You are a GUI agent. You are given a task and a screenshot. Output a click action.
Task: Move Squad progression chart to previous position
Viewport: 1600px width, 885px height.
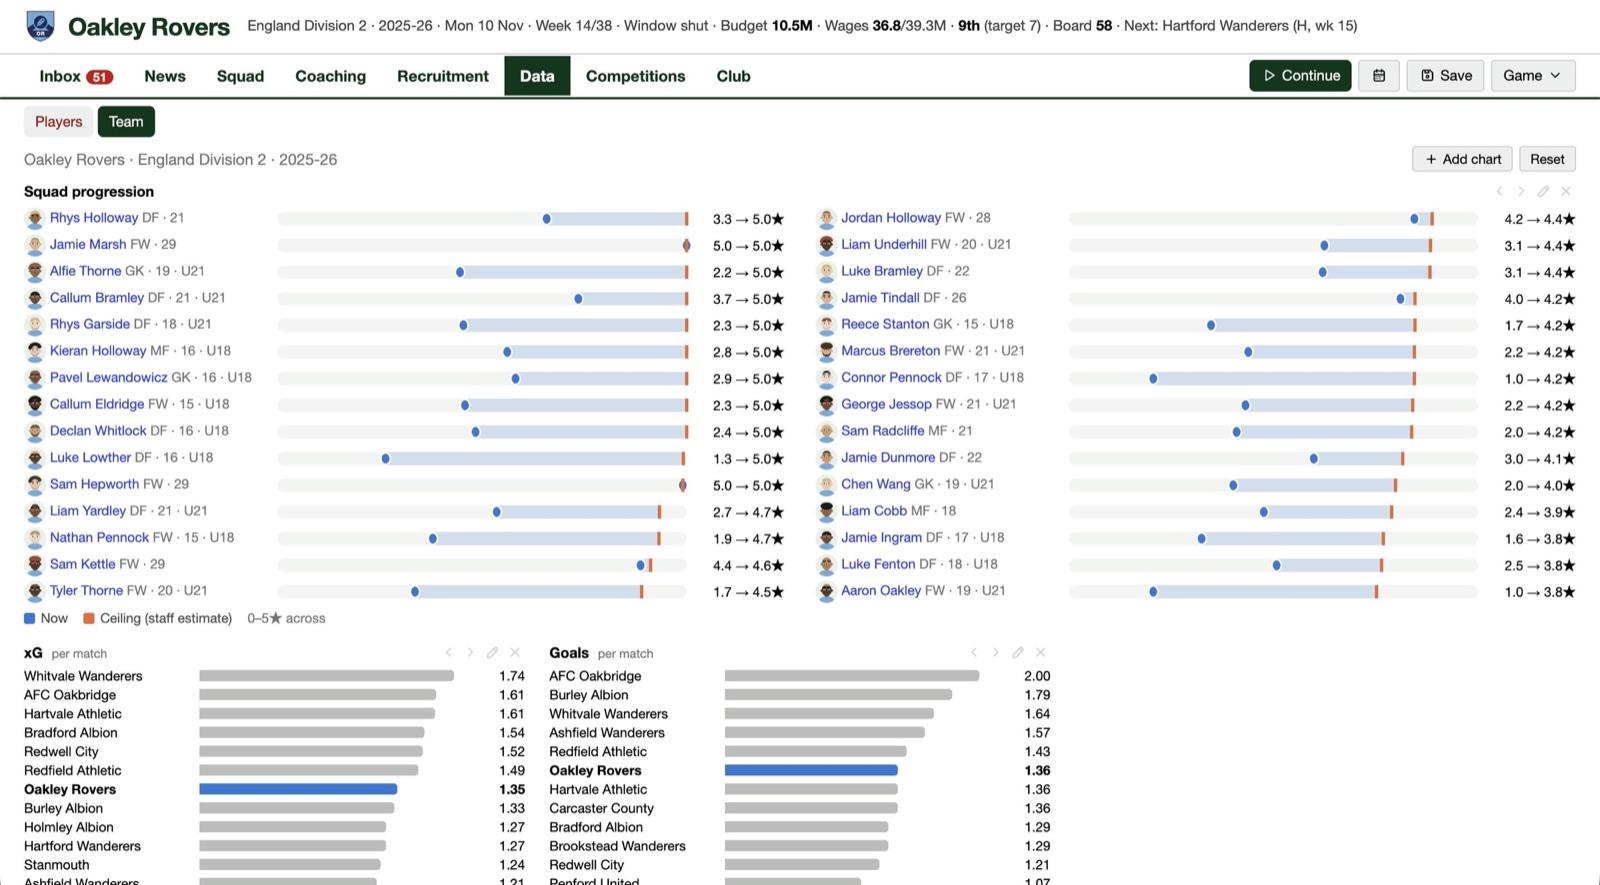point(1499,191)
